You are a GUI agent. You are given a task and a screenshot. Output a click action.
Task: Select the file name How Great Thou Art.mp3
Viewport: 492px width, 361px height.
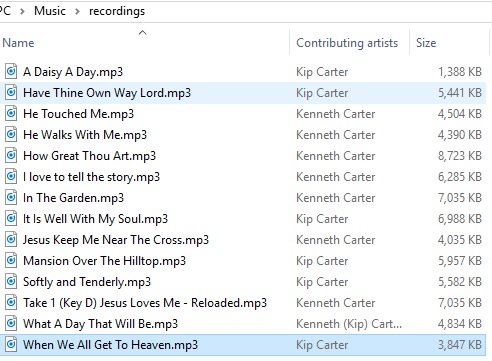click(x=89, y=156)
